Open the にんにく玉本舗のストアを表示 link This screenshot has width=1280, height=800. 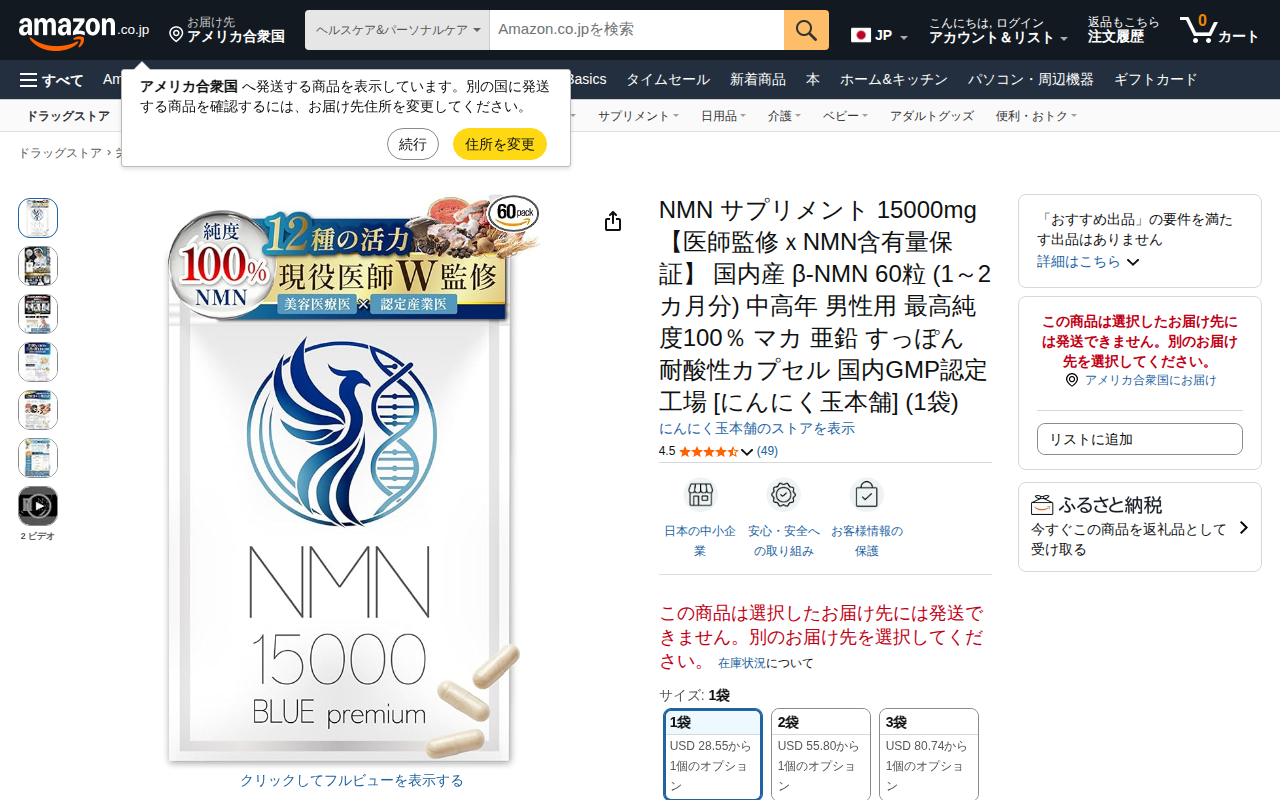click(x=757, y=428)
